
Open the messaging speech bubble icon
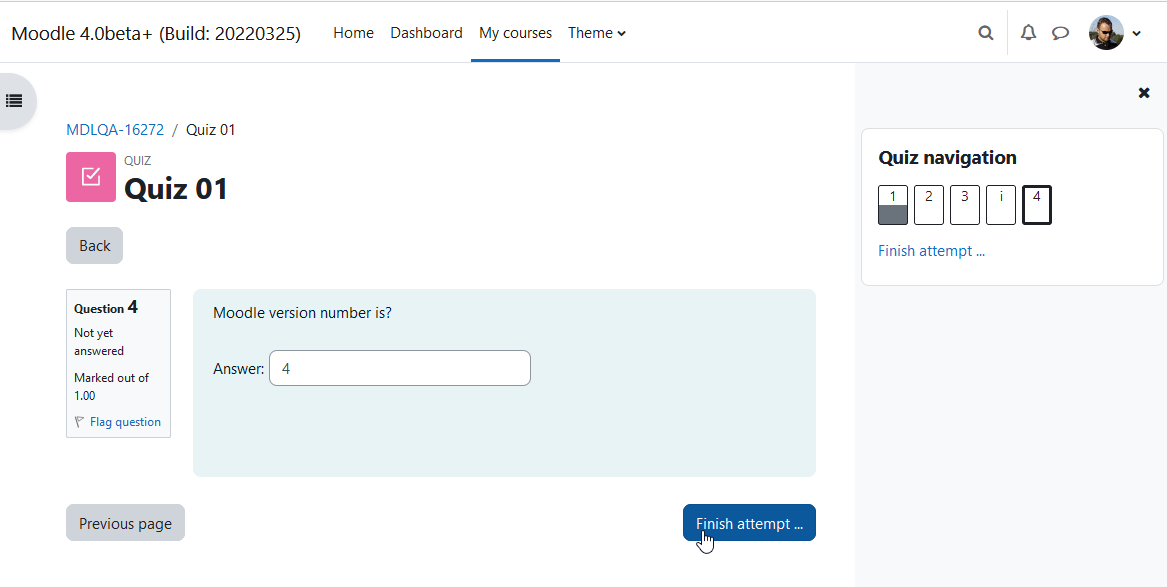click(1060, 33)
